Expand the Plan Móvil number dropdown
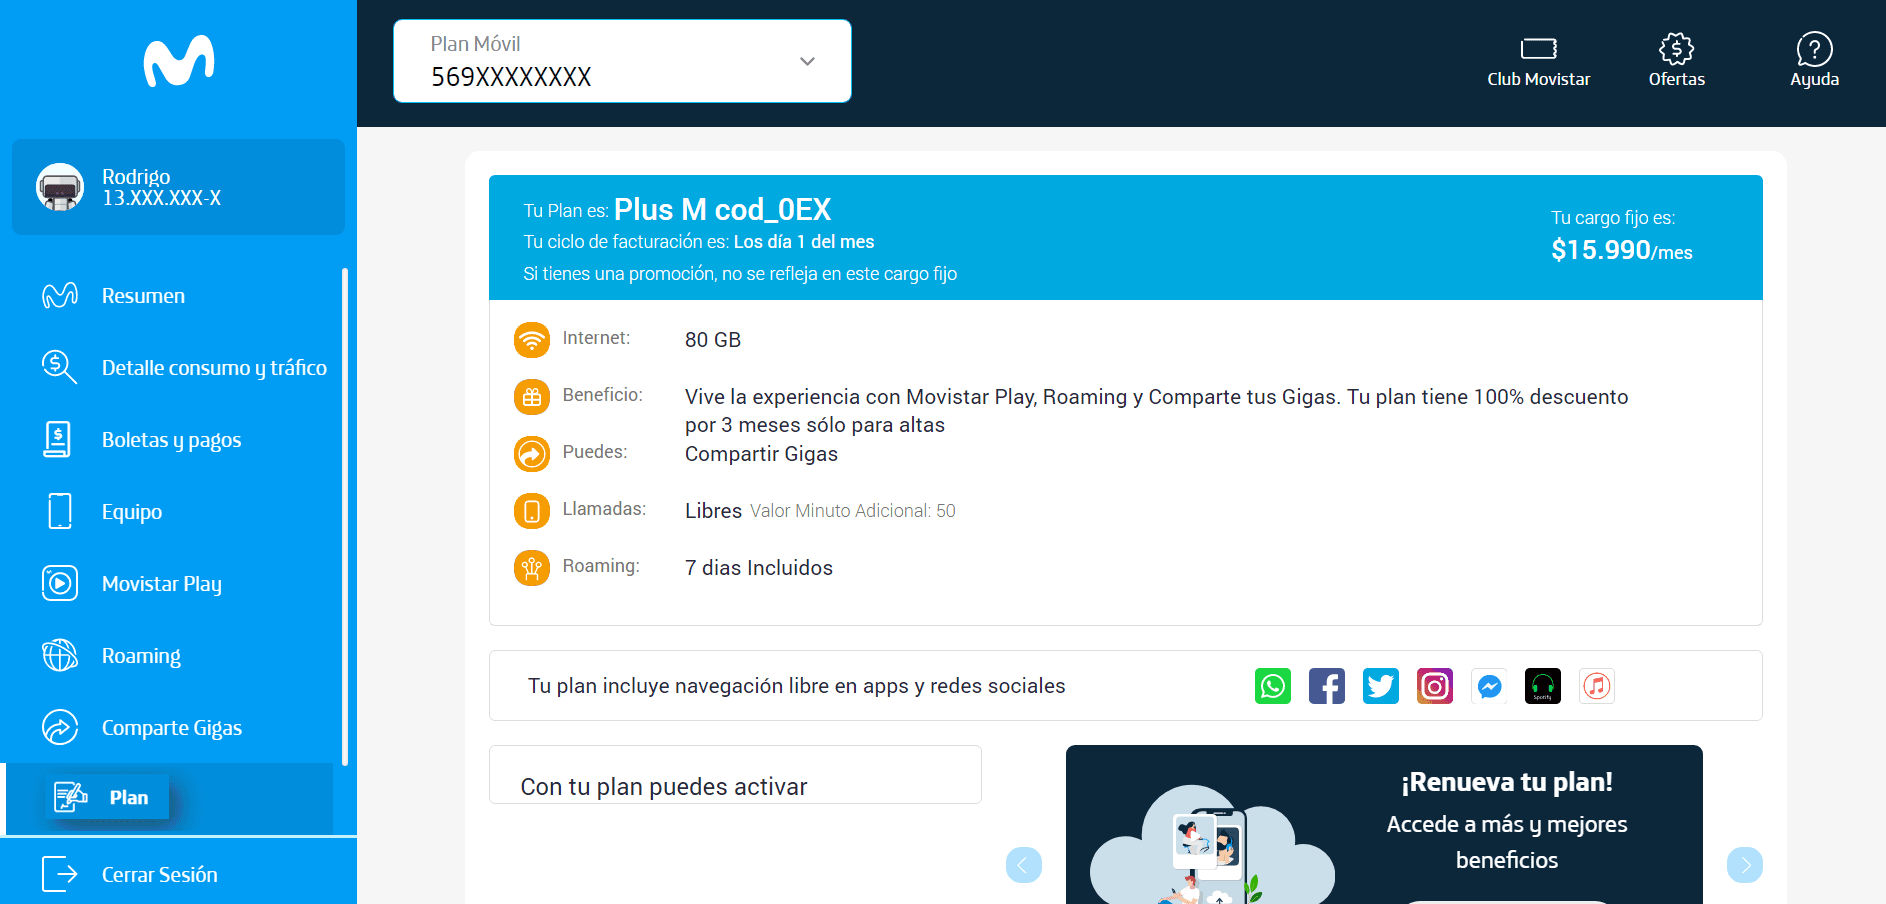The width and height of the screenshot is (1886, 904). [622, 61]
